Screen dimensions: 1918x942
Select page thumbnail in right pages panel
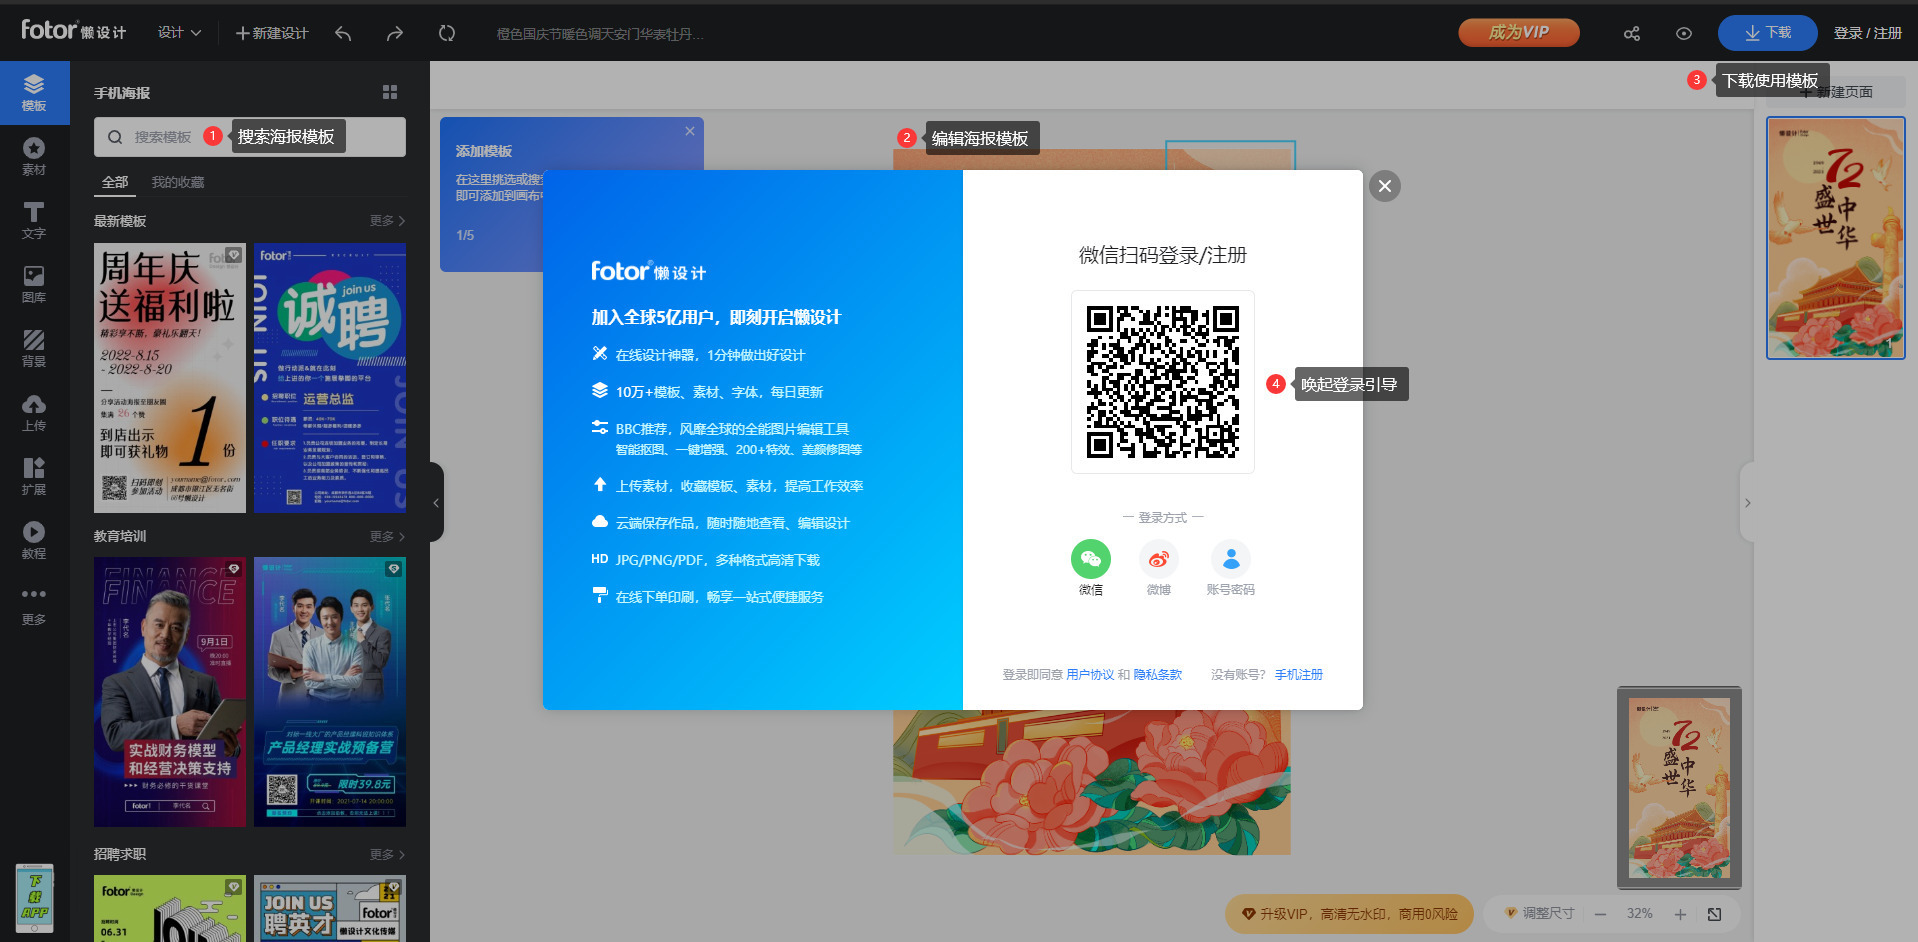tap(1836, 238)
